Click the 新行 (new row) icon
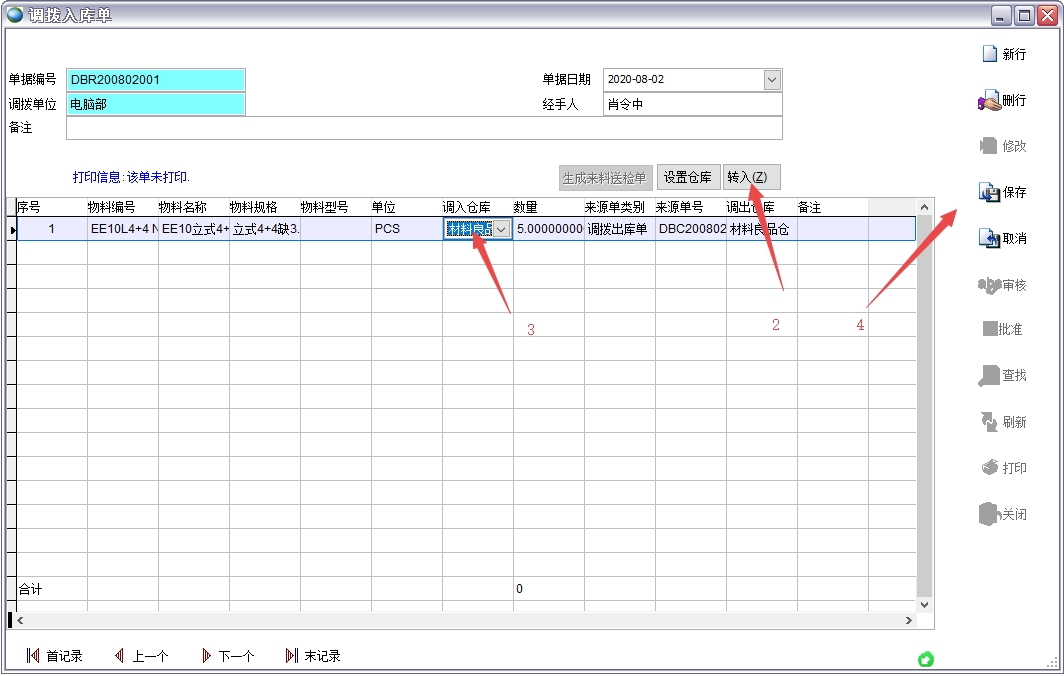This screenshot has width=1064, height=676. point(989,54)
